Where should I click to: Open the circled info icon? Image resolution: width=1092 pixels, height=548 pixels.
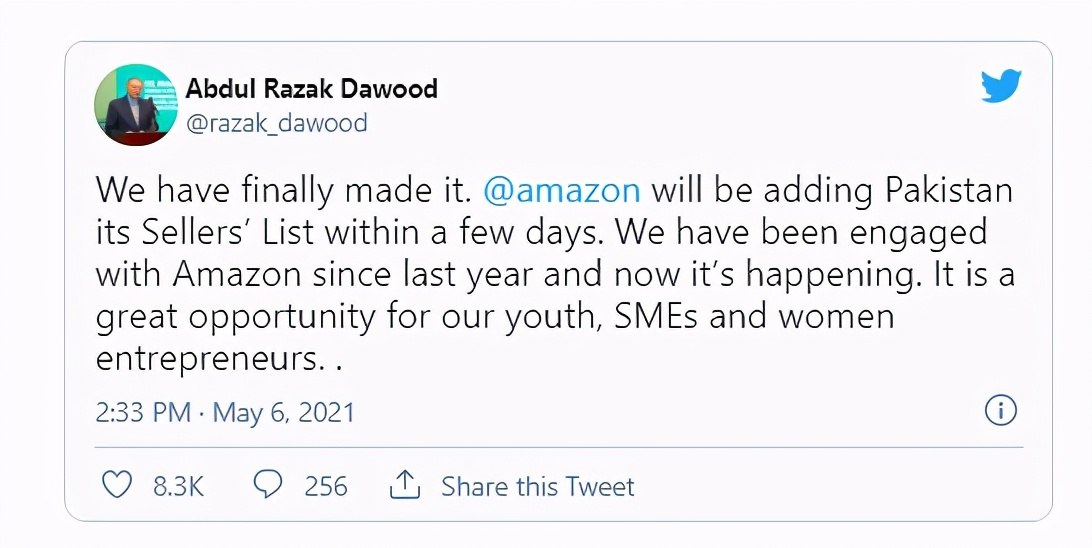[x=1001, y=410]
